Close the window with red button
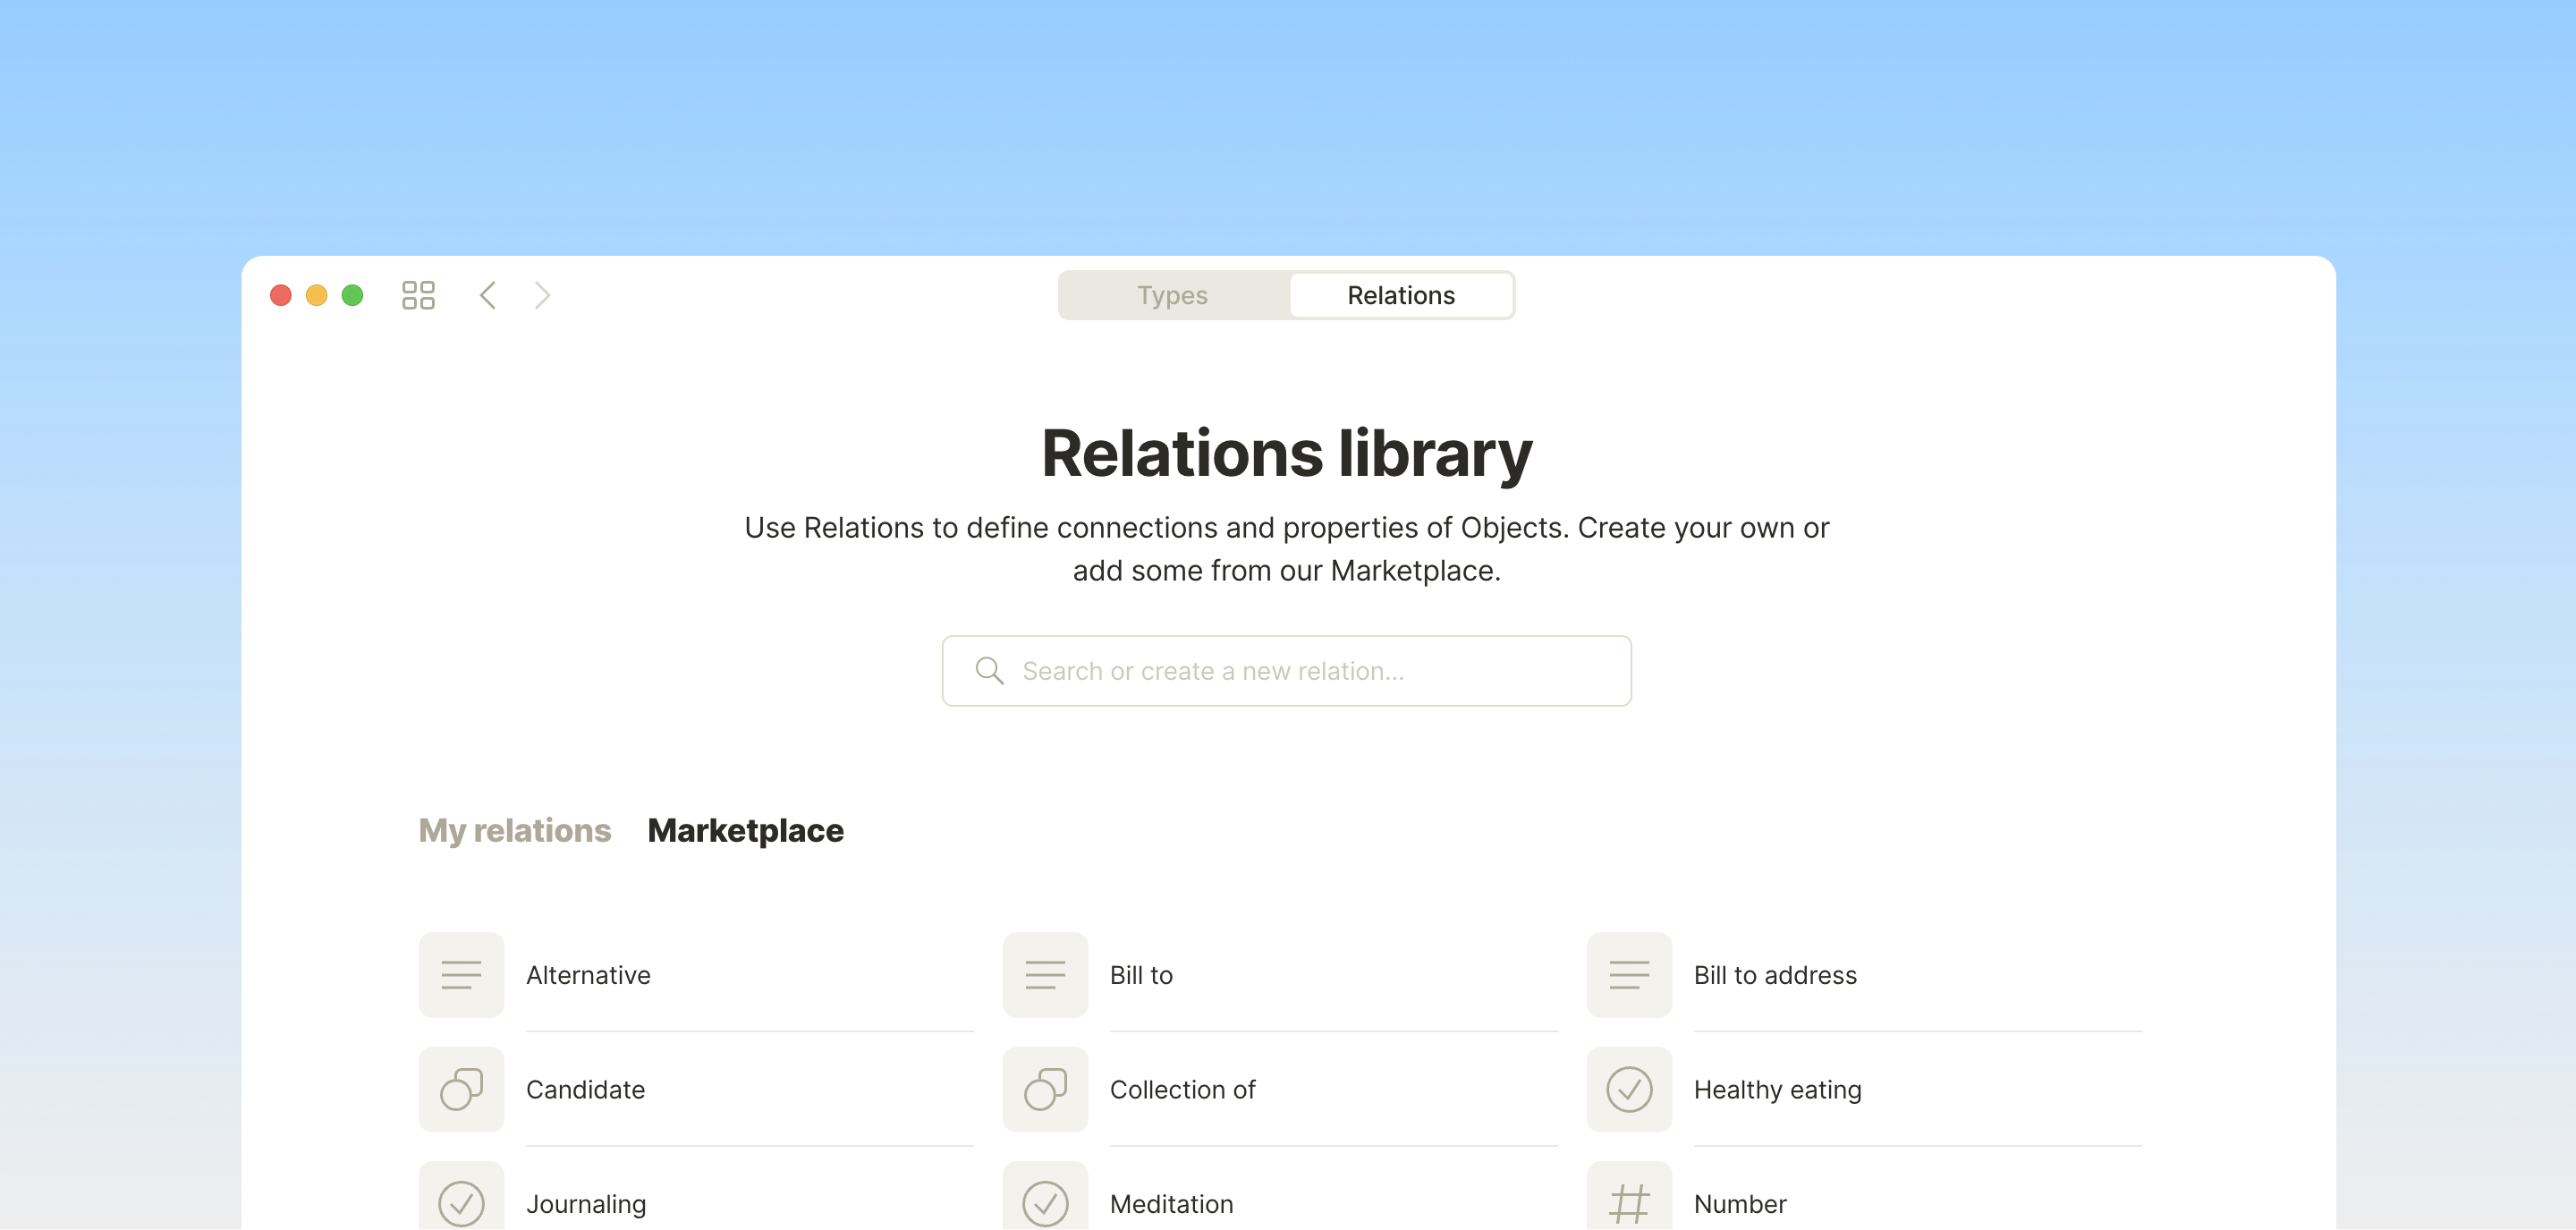Viewport: 2576px width, 1230px height. (281, 295)
